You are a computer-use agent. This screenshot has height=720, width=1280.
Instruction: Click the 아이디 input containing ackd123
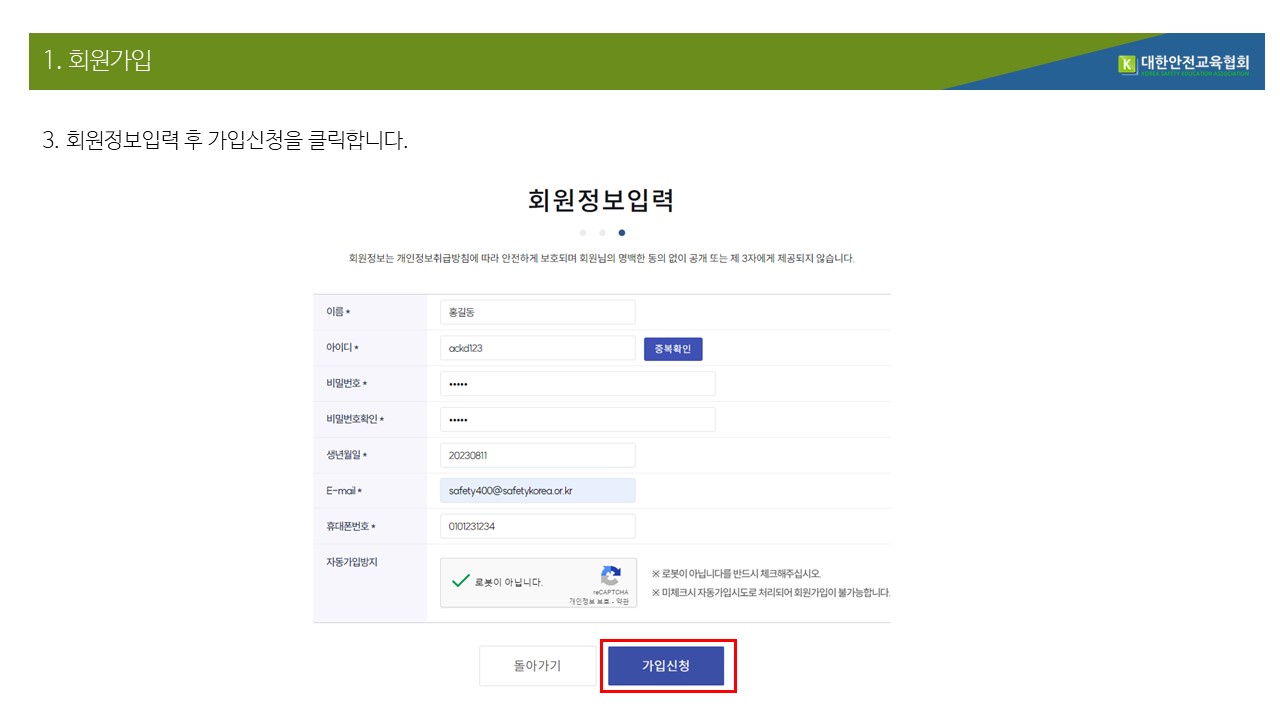(537, 348)
